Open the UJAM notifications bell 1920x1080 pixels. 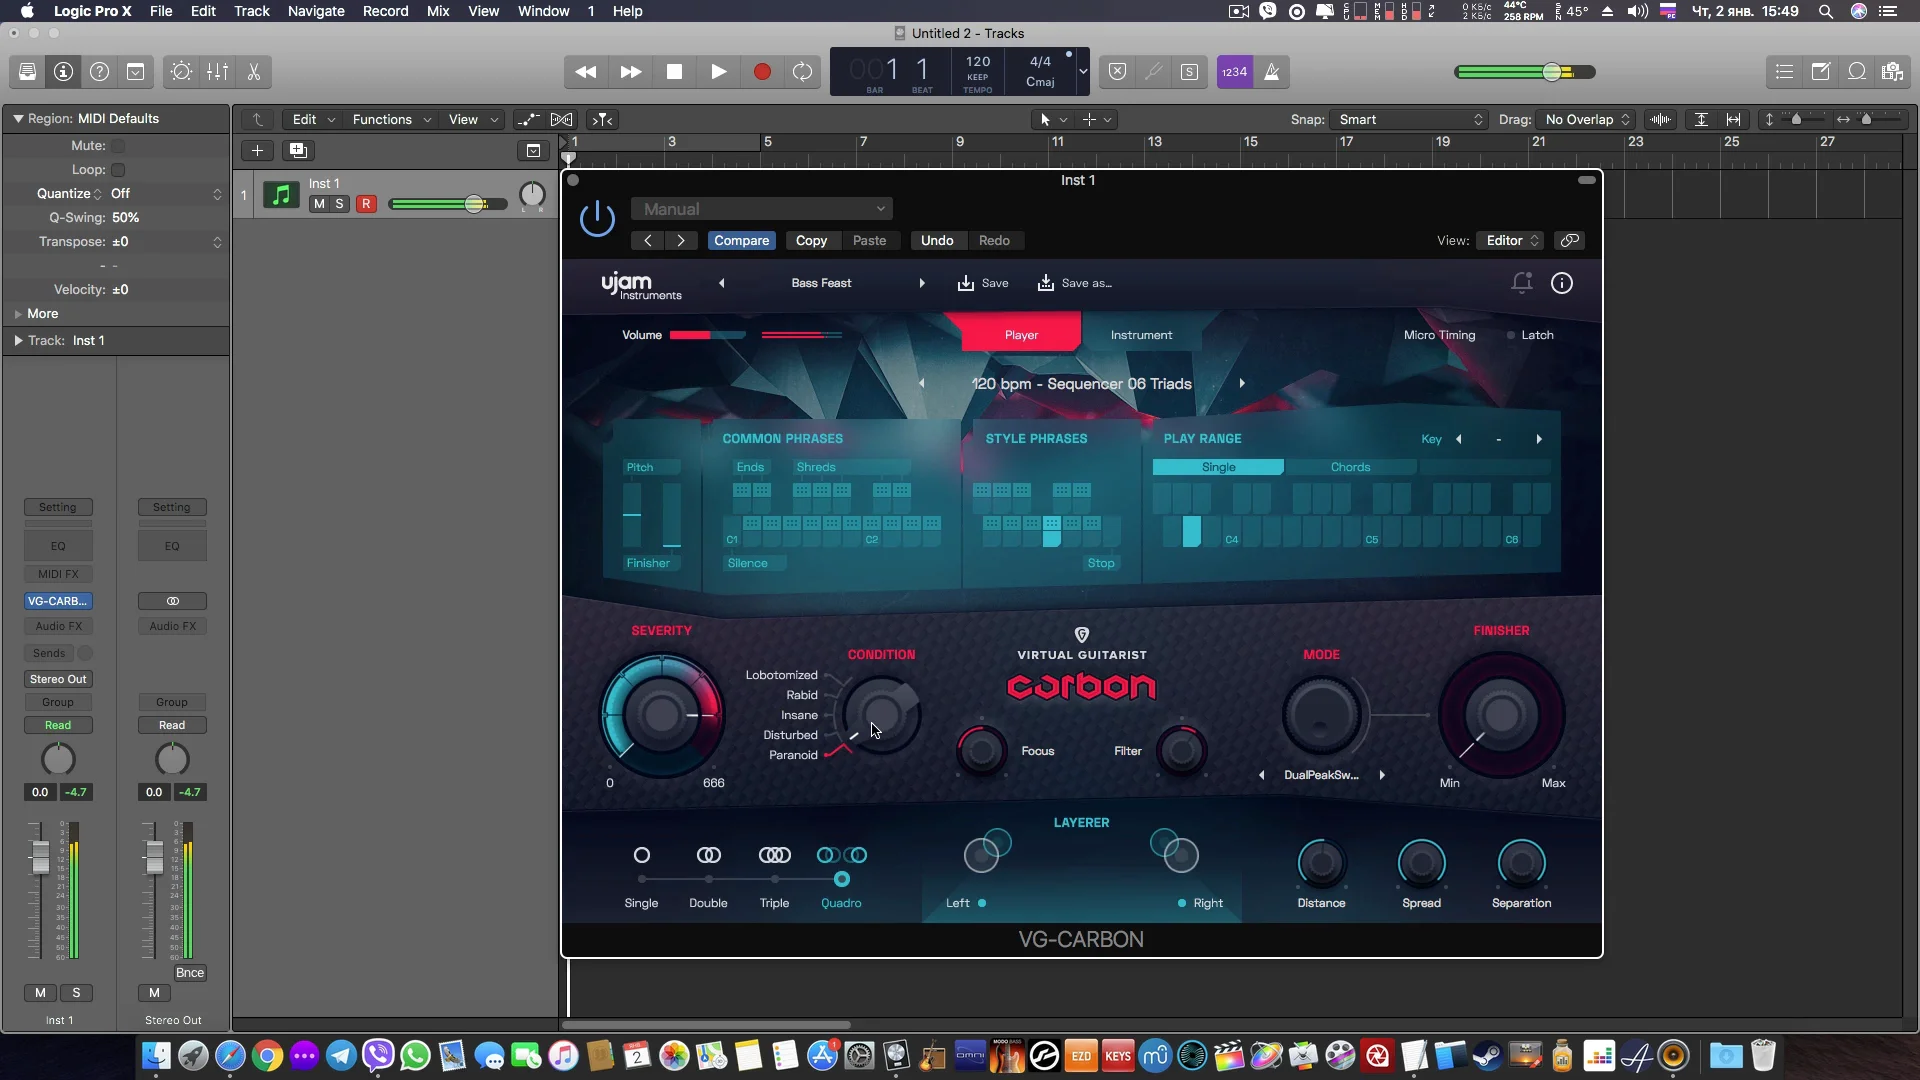1522,283
